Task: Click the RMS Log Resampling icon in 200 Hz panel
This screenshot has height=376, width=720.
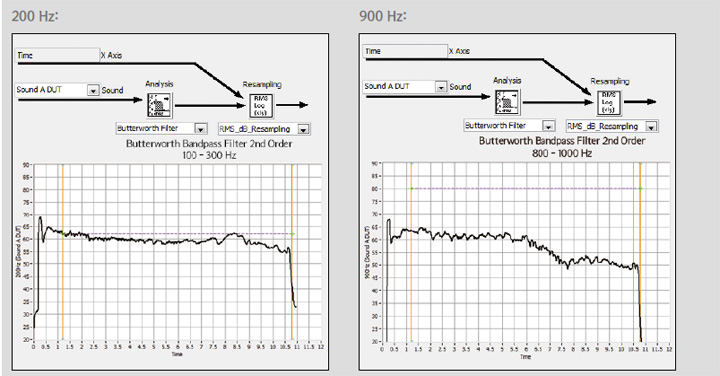Action: [261, 106]
